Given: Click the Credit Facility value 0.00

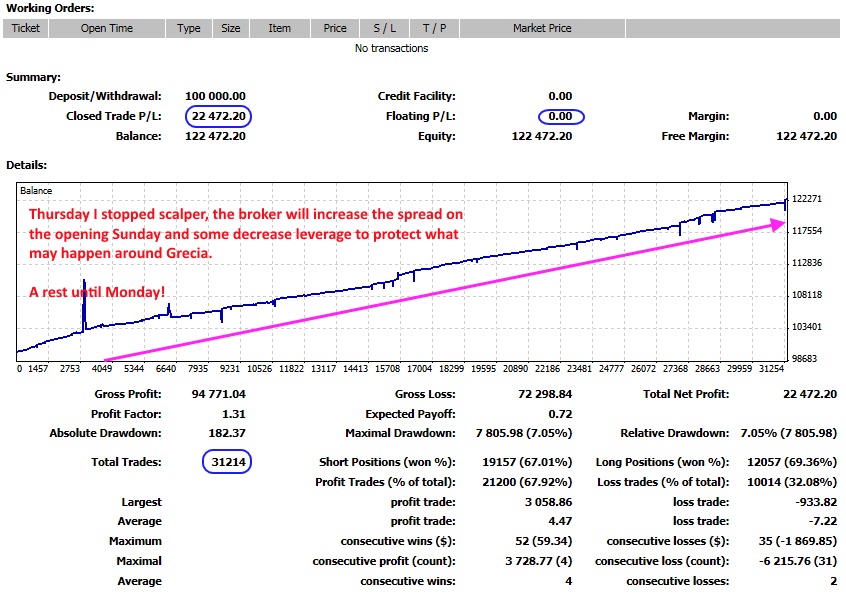Looking at the screenshot, I should click(560, 96).
